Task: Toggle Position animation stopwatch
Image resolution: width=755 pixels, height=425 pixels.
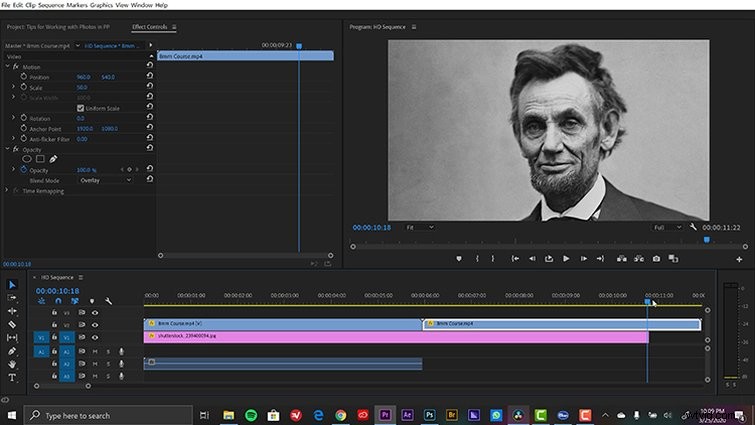Action: (24, 77)
